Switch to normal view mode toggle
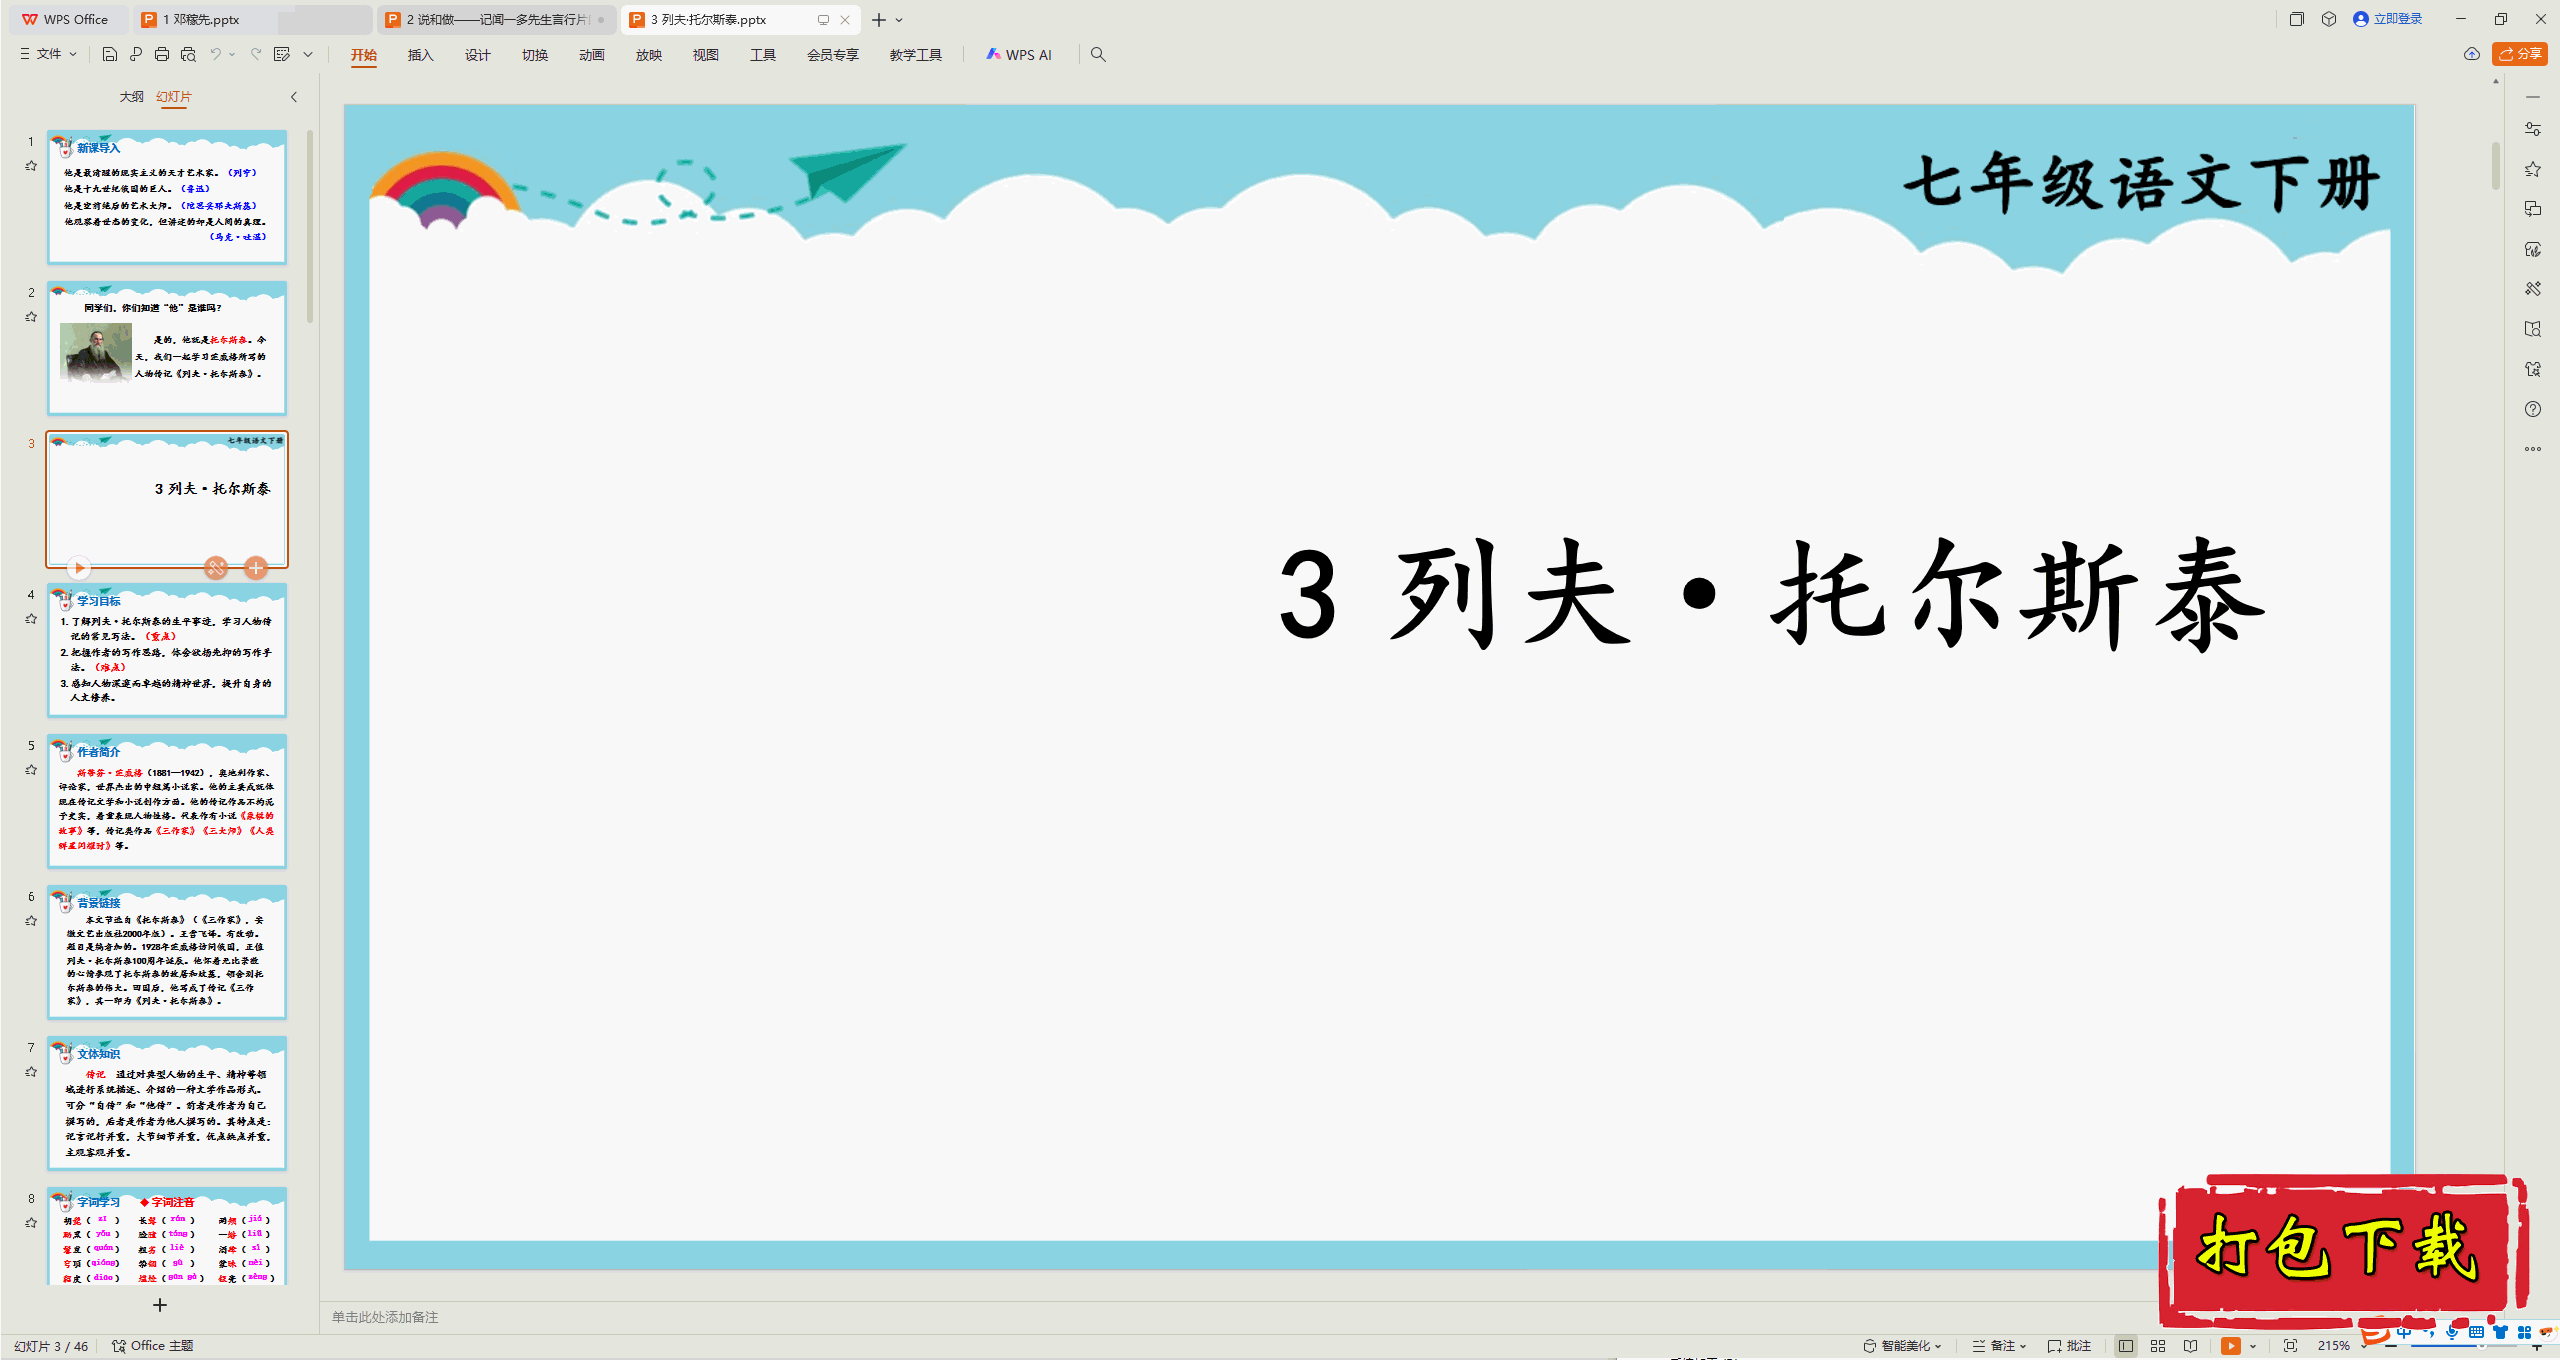 (2126, 1346)
